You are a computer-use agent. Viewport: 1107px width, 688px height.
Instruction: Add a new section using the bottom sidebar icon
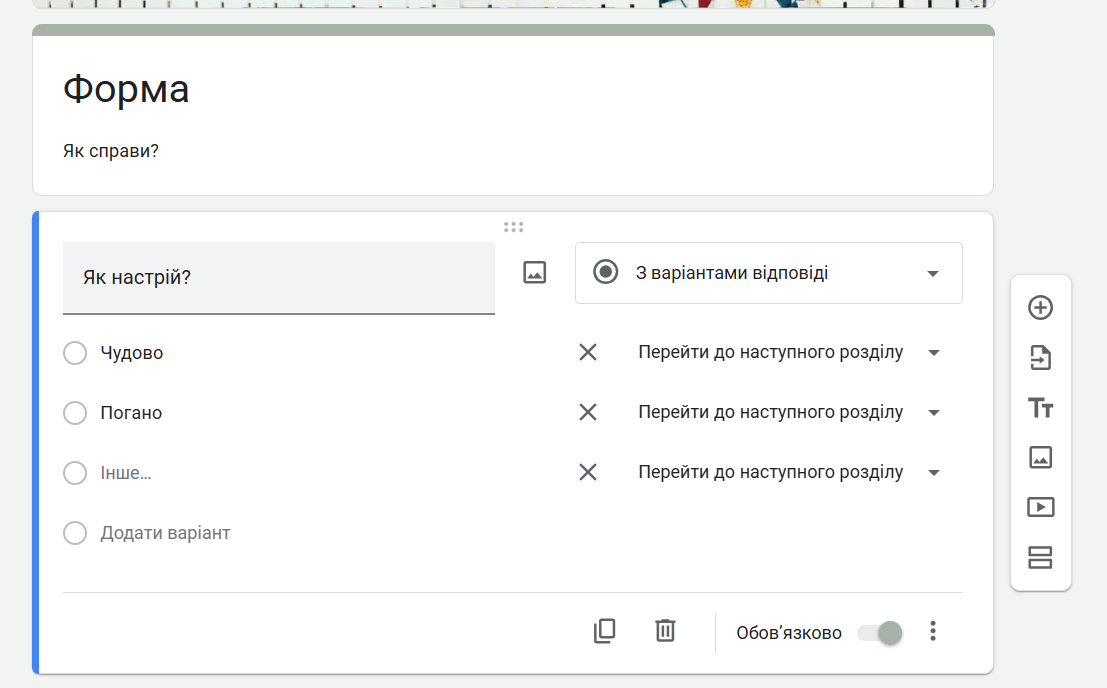click(x=1040, y=558)
